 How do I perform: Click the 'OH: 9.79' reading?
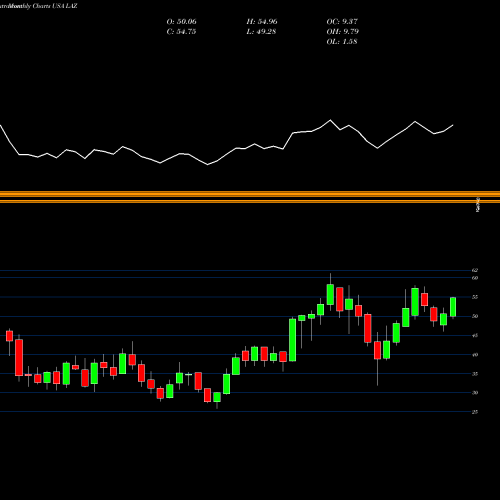[343, 32]
